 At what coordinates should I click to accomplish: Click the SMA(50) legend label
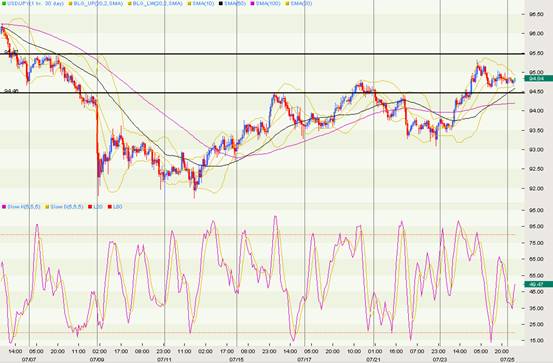pyautogui.click(x=235, y=4)
